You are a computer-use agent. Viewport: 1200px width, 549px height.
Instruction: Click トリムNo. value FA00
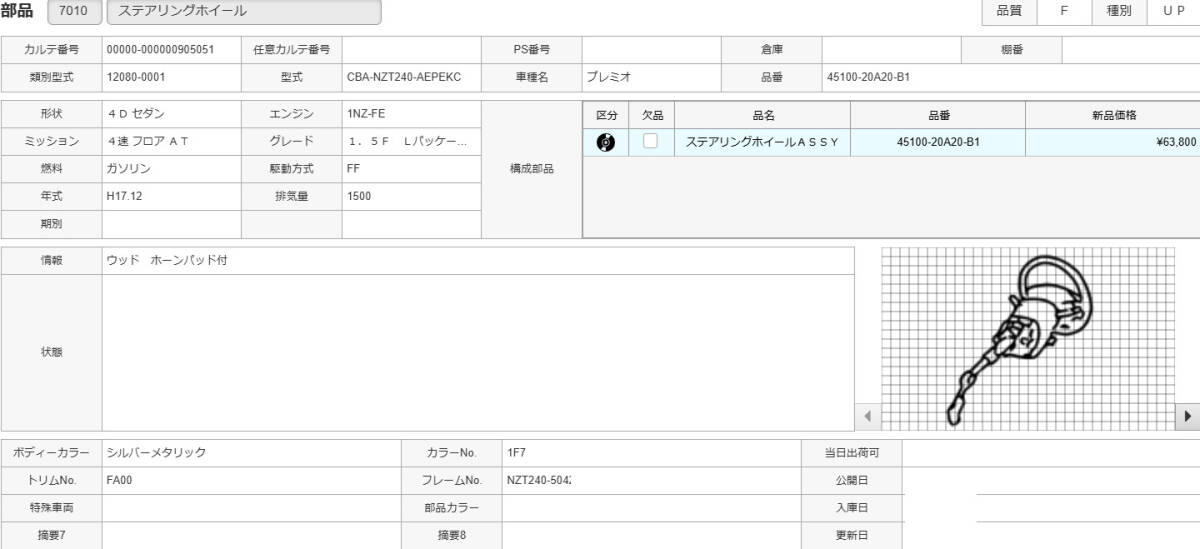251,480
